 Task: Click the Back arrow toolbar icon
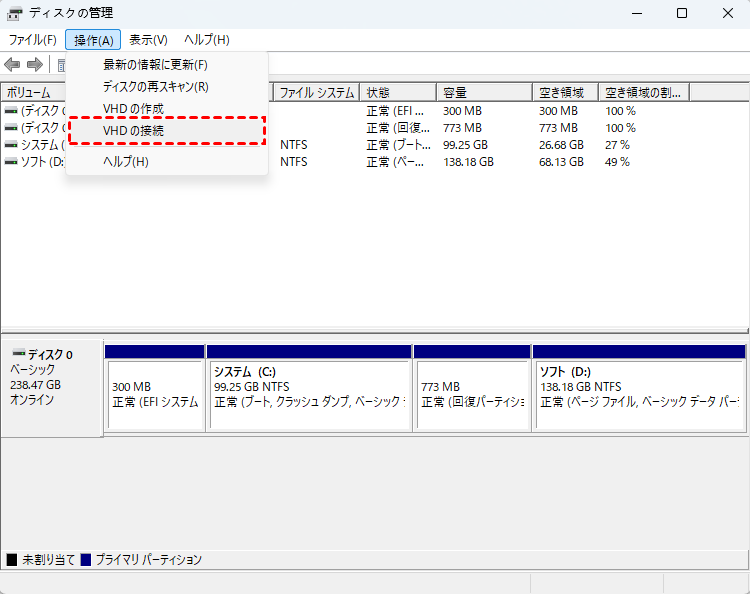pos(12,65)
